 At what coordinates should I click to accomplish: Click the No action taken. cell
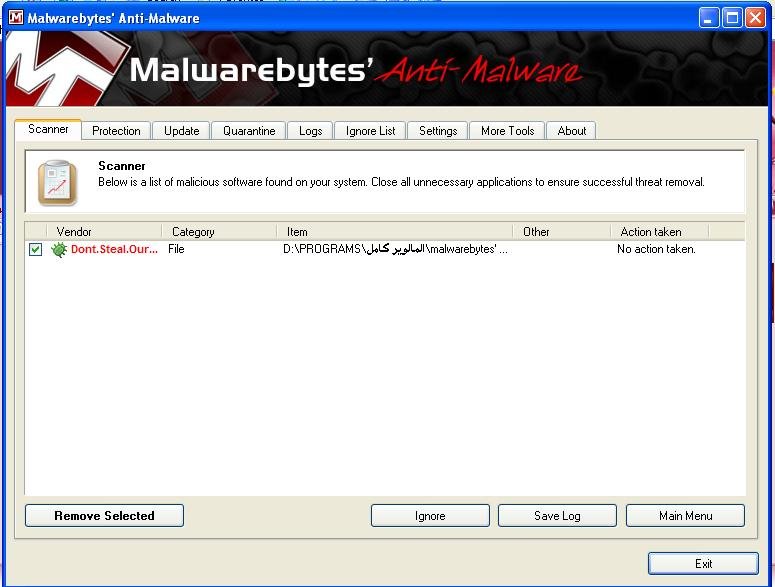point(656,249)
